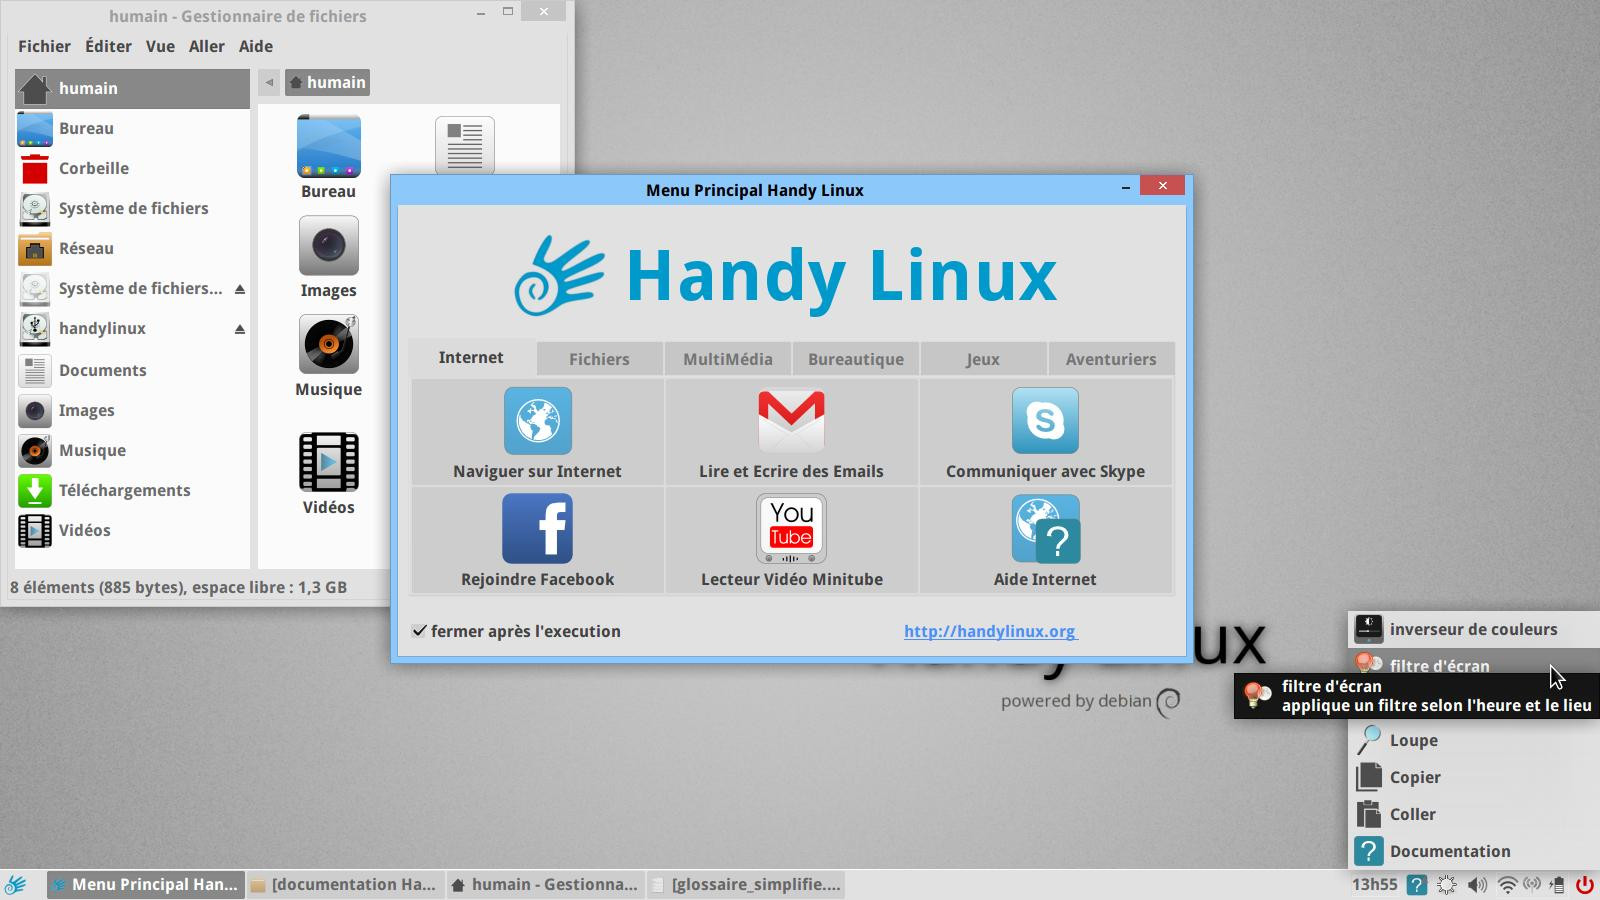Choose inverseur de couleurs menu entry
Viewport: 1600px width, 900px height.
click(1474, 629)
